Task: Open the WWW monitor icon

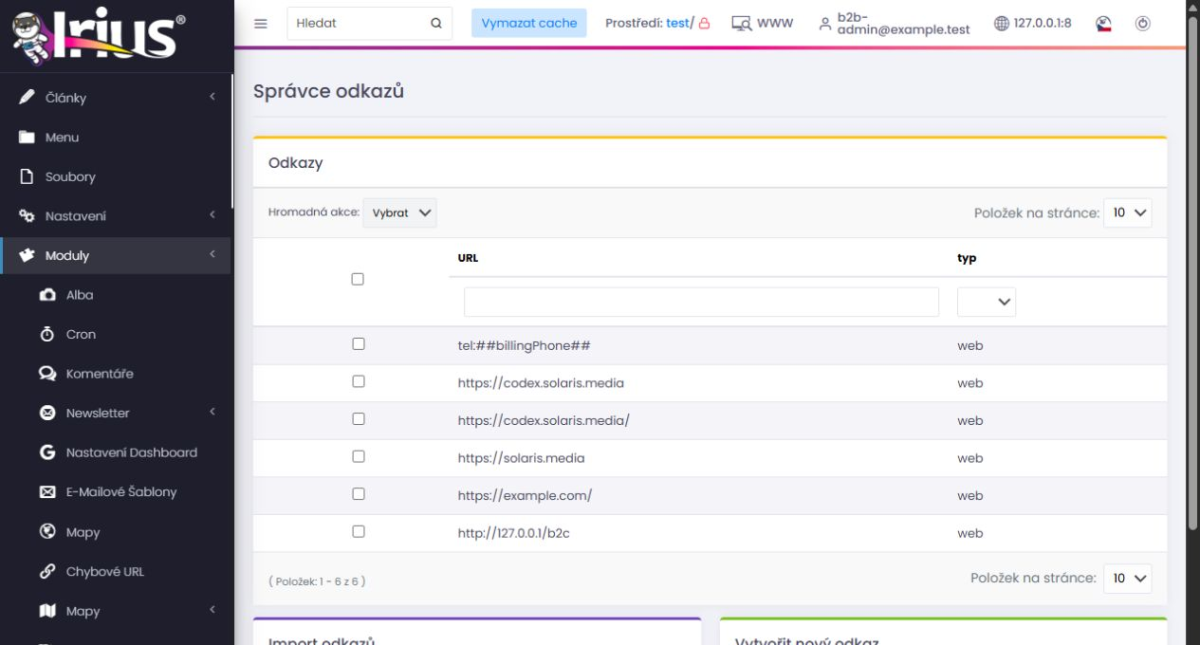Action: click(741, 23)
